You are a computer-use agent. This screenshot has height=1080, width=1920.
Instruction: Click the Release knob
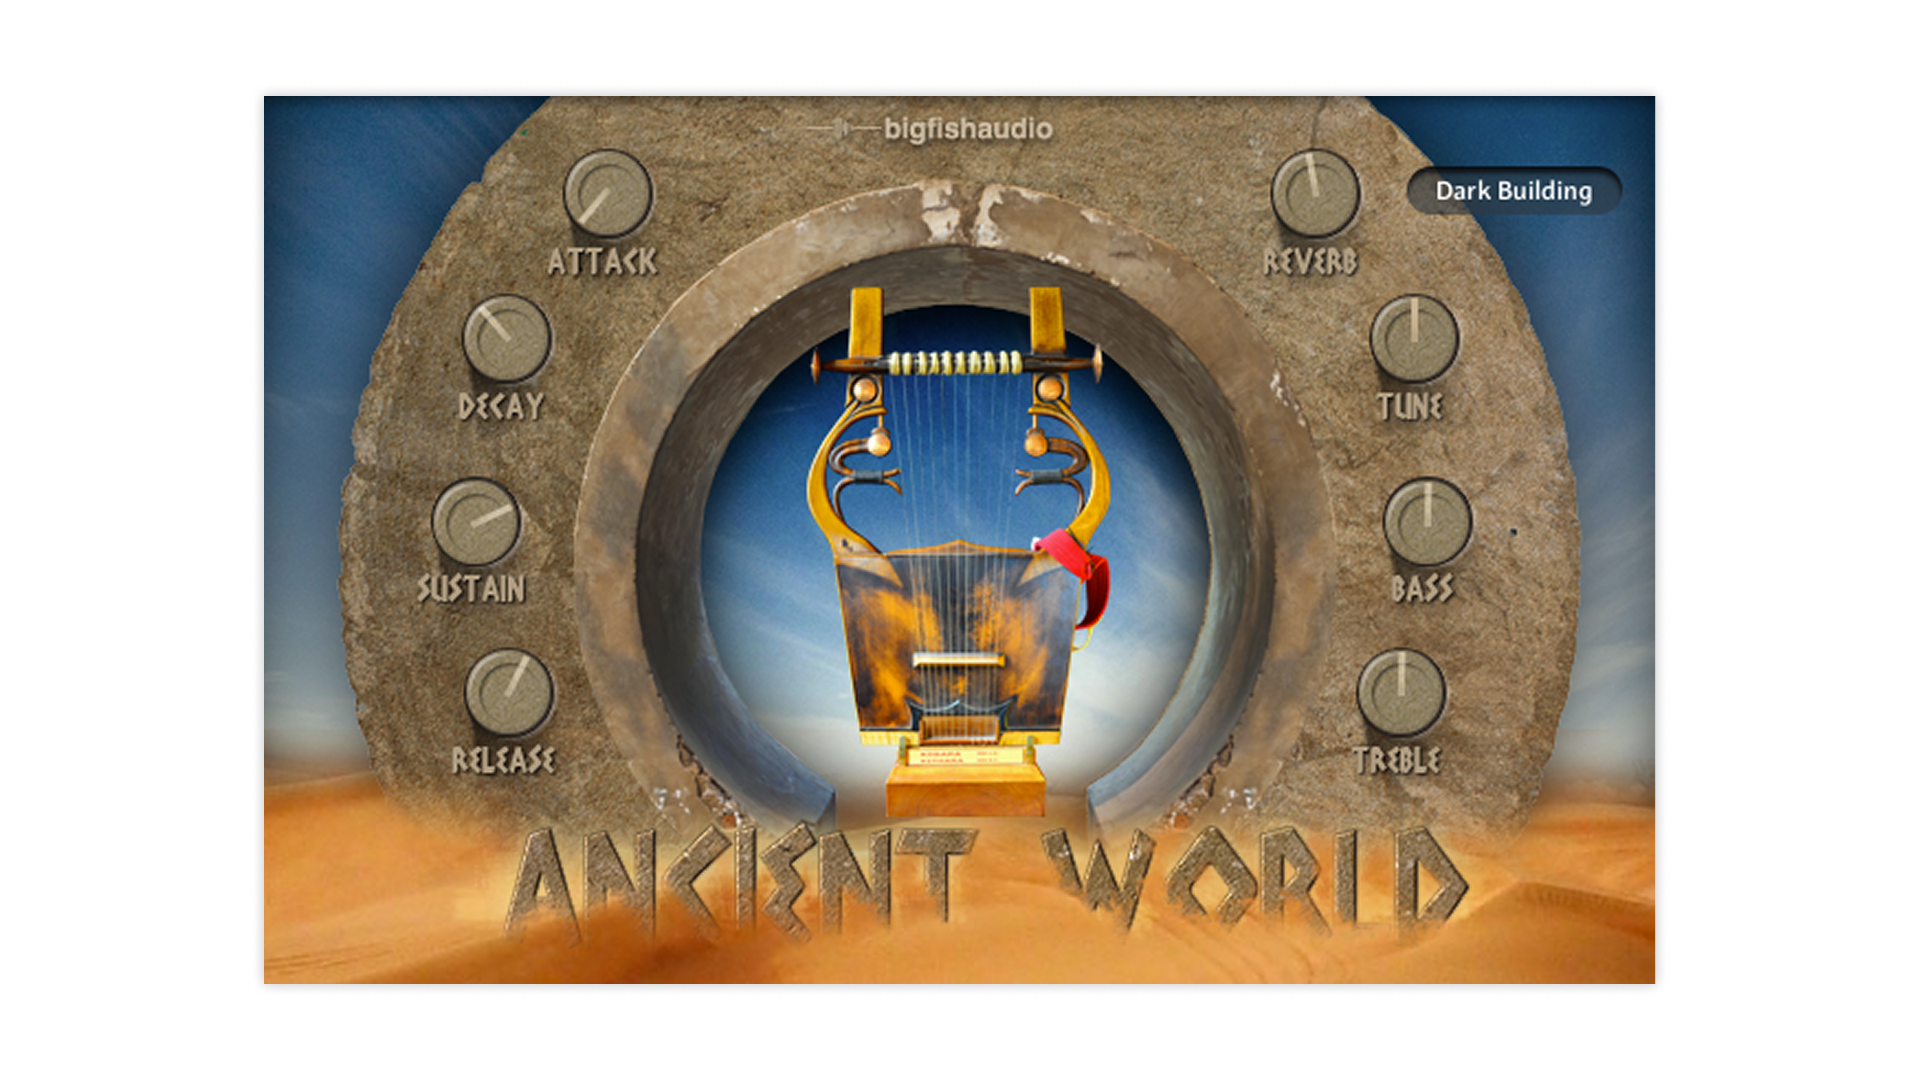coord(508,694)
